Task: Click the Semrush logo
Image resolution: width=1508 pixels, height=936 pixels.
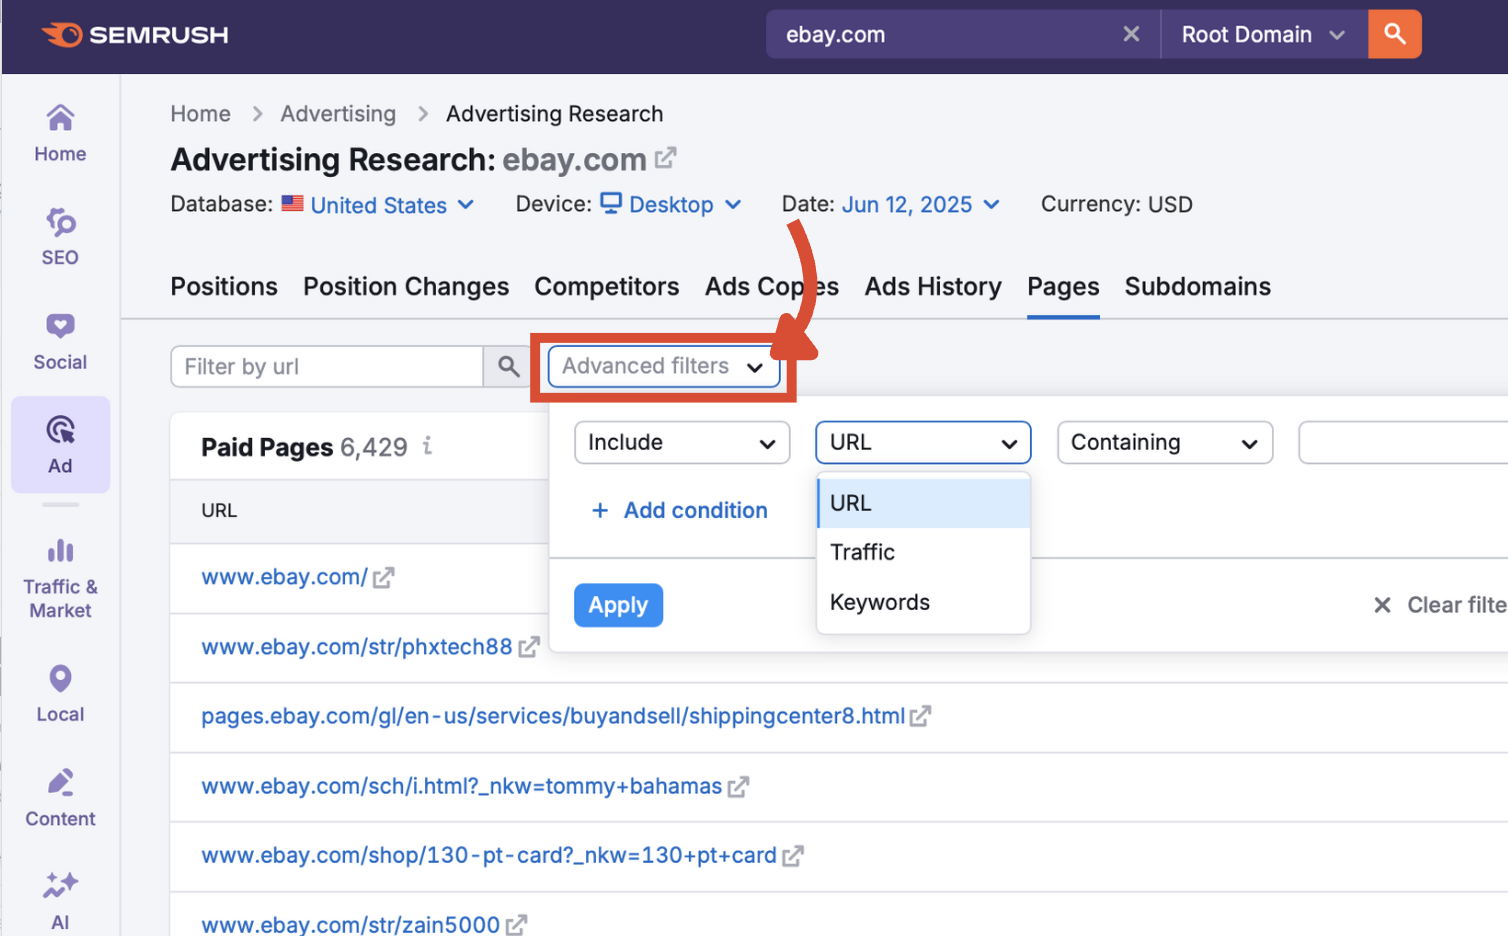Action: coord(135,34)
